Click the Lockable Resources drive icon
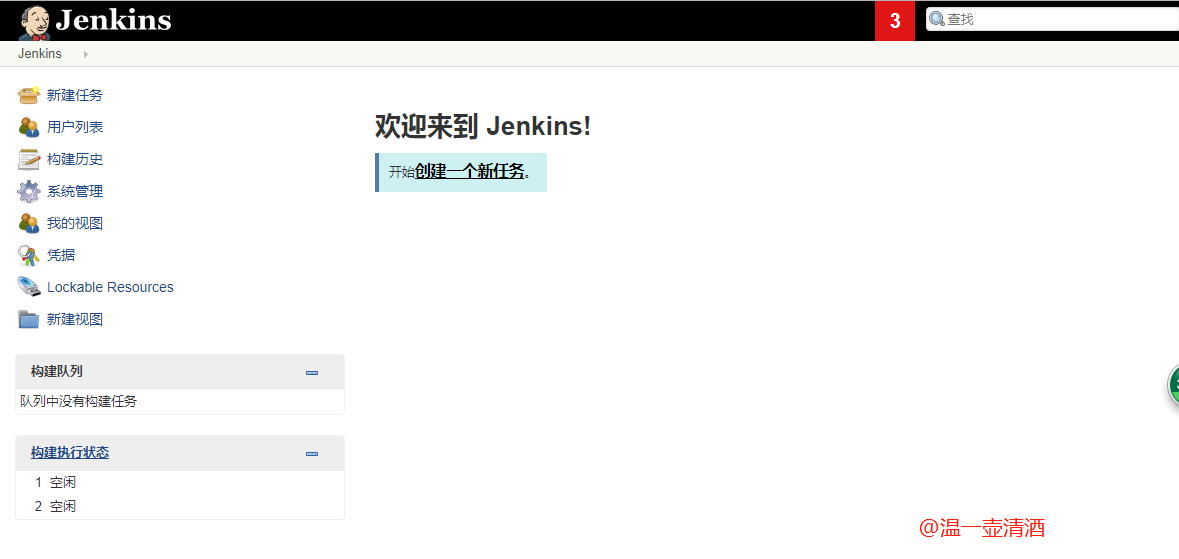Viewport: 1179px width, 559px height. click(x=29, y=287)
